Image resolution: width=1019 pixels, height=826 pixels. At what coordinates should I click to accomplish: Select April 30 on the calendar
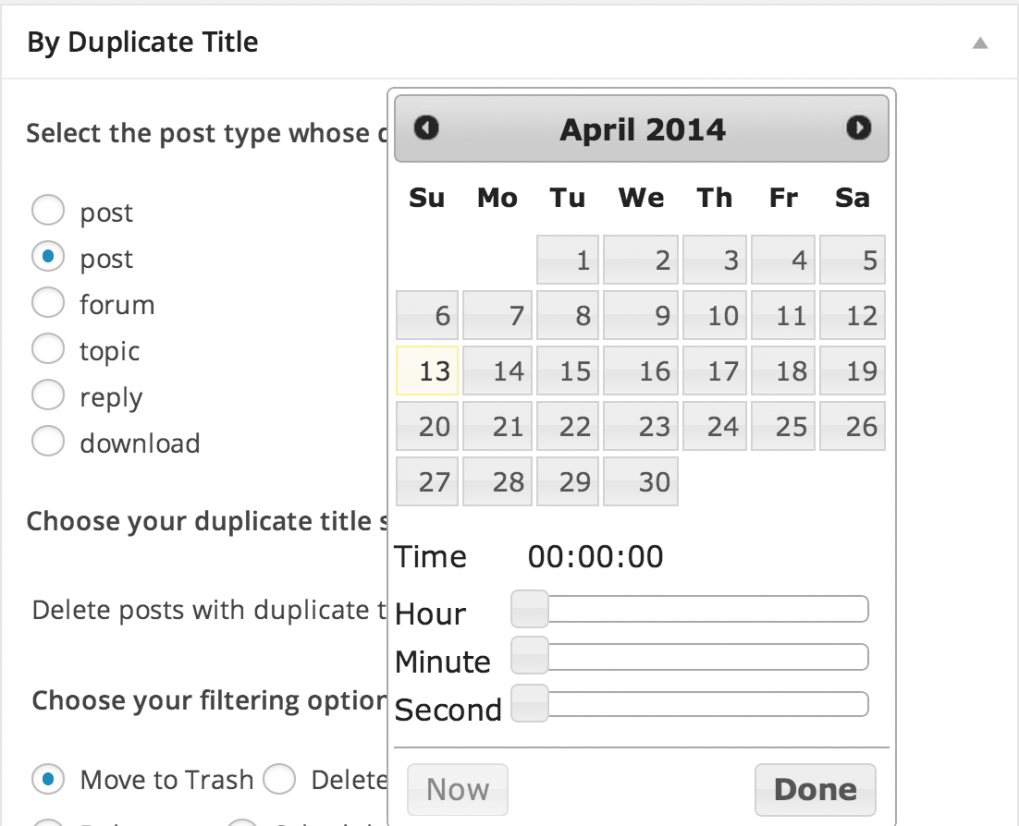click(x=640, y=481)
